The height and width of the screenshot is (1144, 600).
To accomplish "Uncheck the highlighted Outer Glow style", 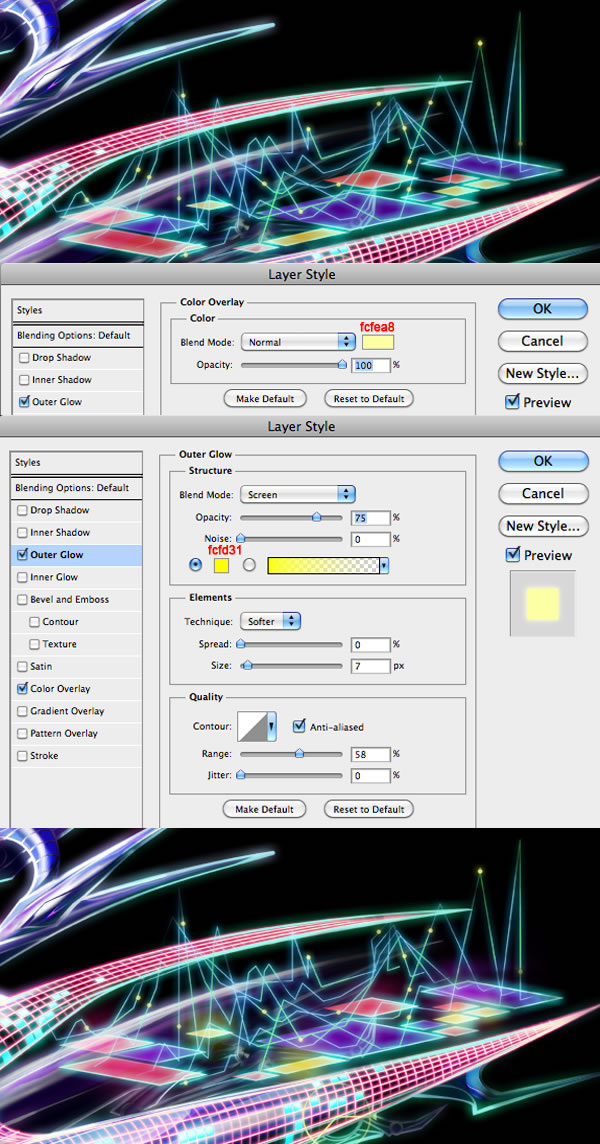I will point(22,554).
